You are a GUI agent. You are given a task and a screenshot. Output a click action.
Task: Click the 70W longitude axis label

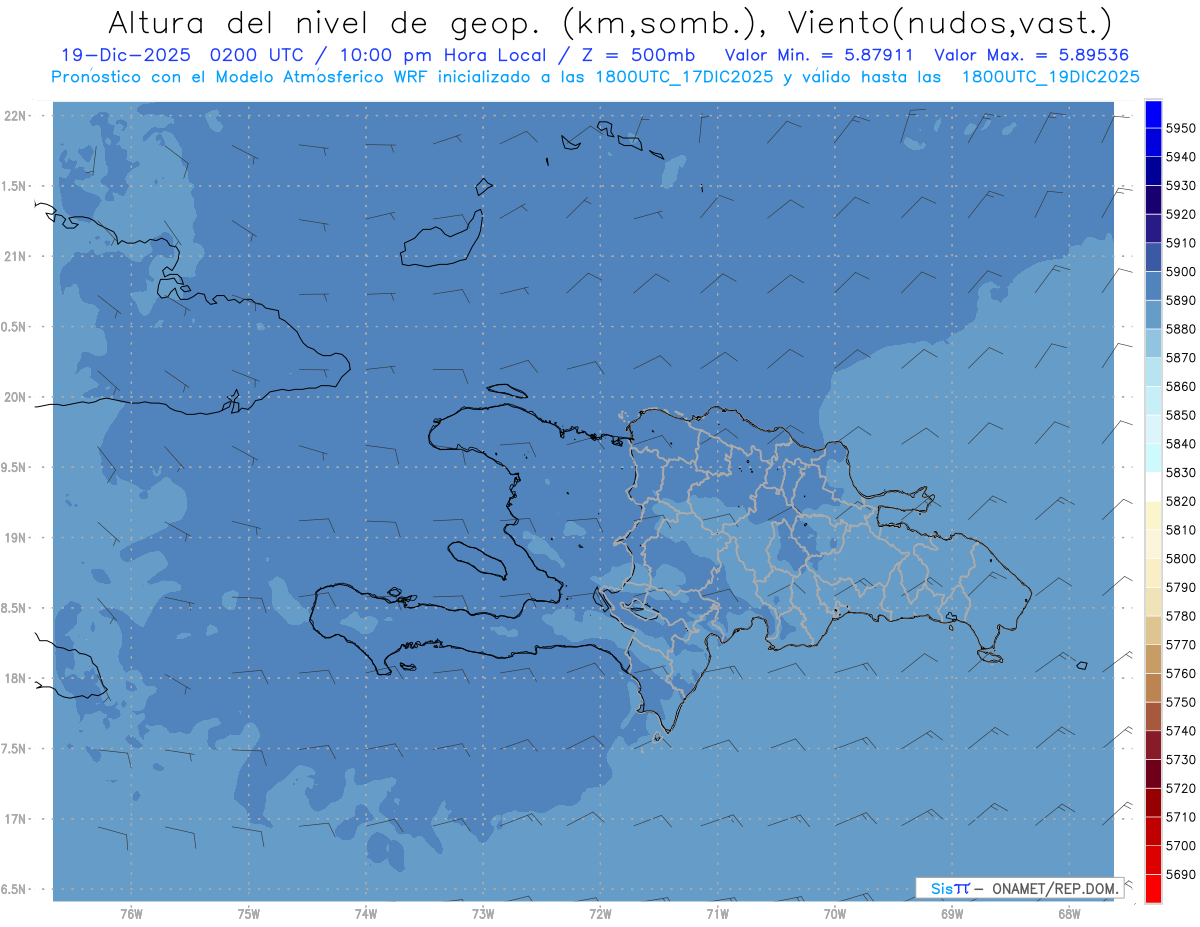point(834,913)
